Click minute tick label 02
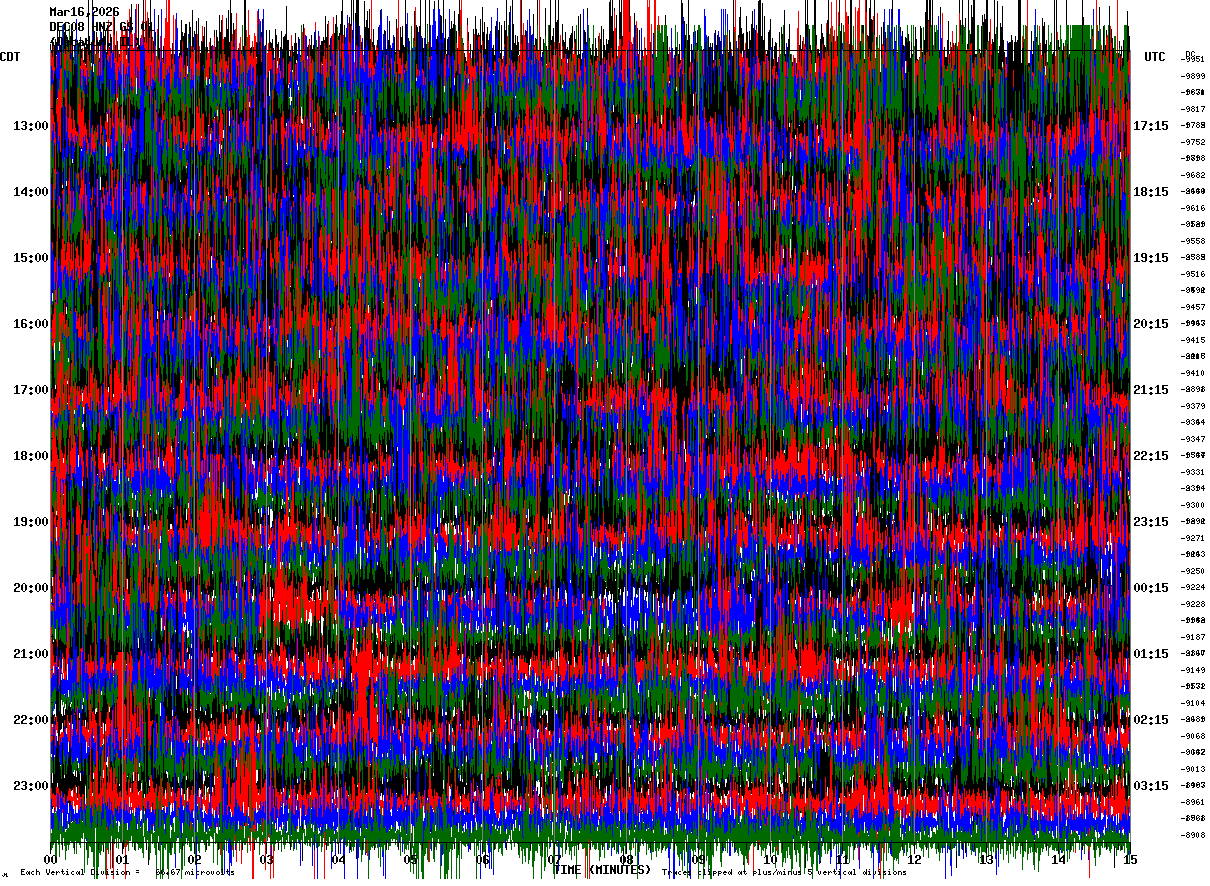This screenshot has width=1210, height=886. 195,860
